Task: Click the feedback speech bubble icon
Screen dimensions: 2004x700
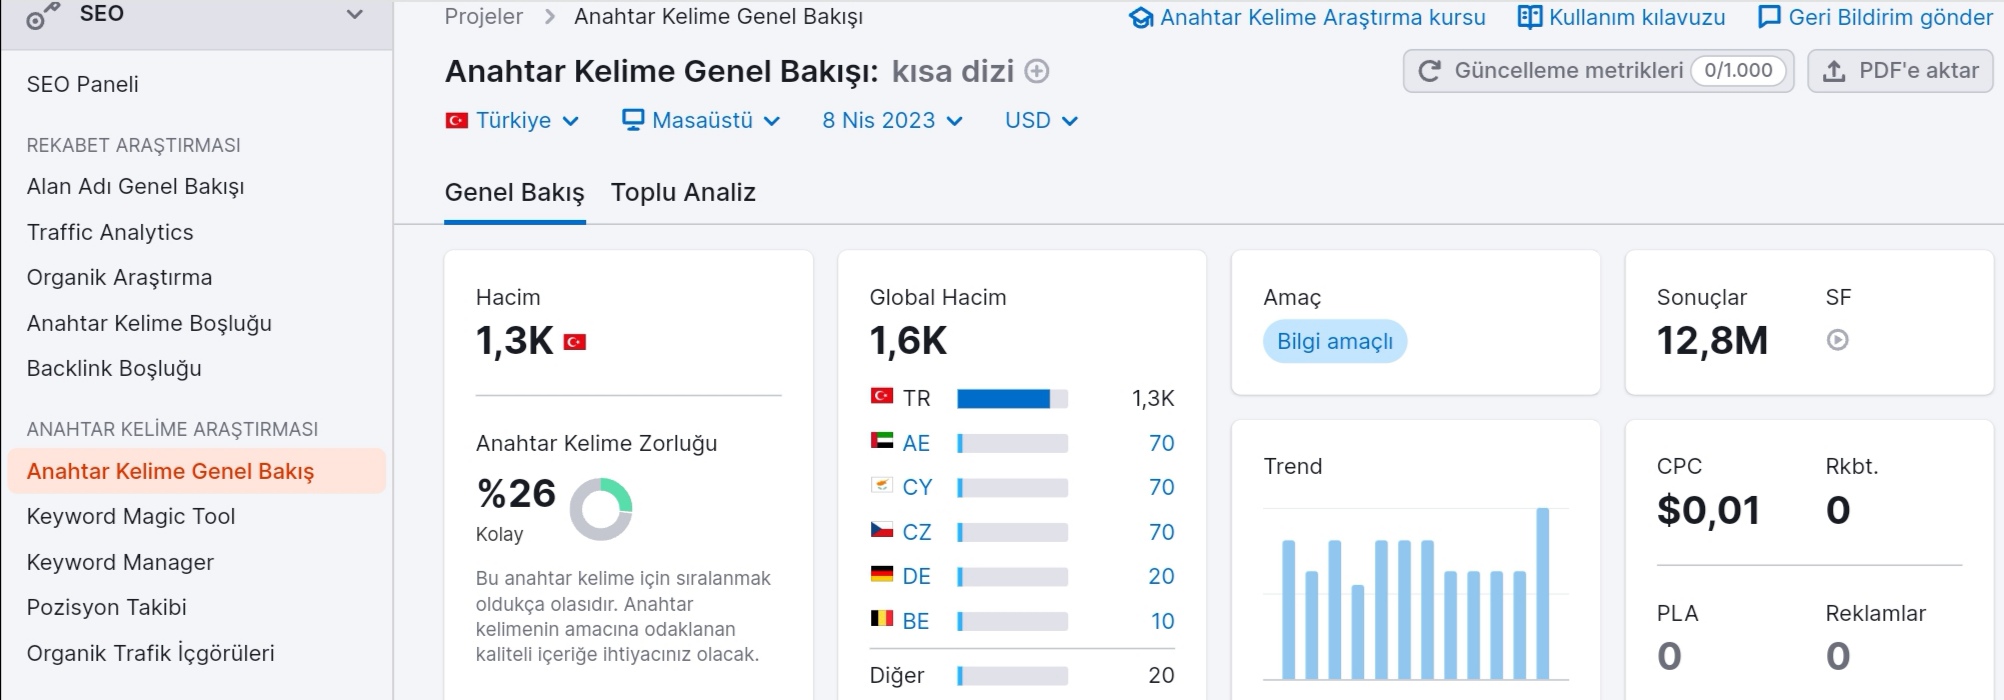Action: (1769, 18)
